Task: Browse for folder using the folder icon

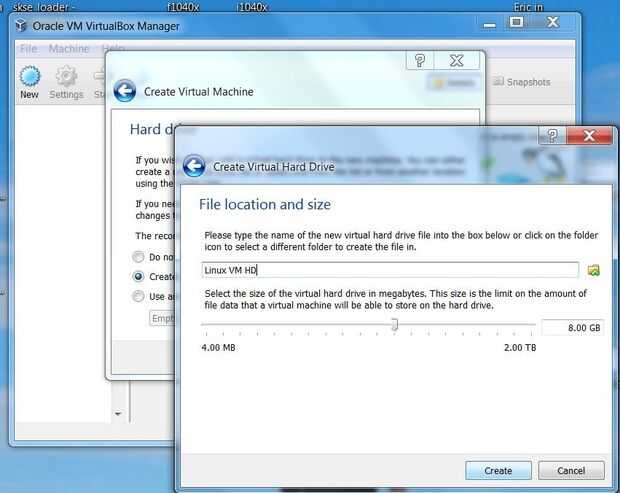Action: click(x=594, y=270)
